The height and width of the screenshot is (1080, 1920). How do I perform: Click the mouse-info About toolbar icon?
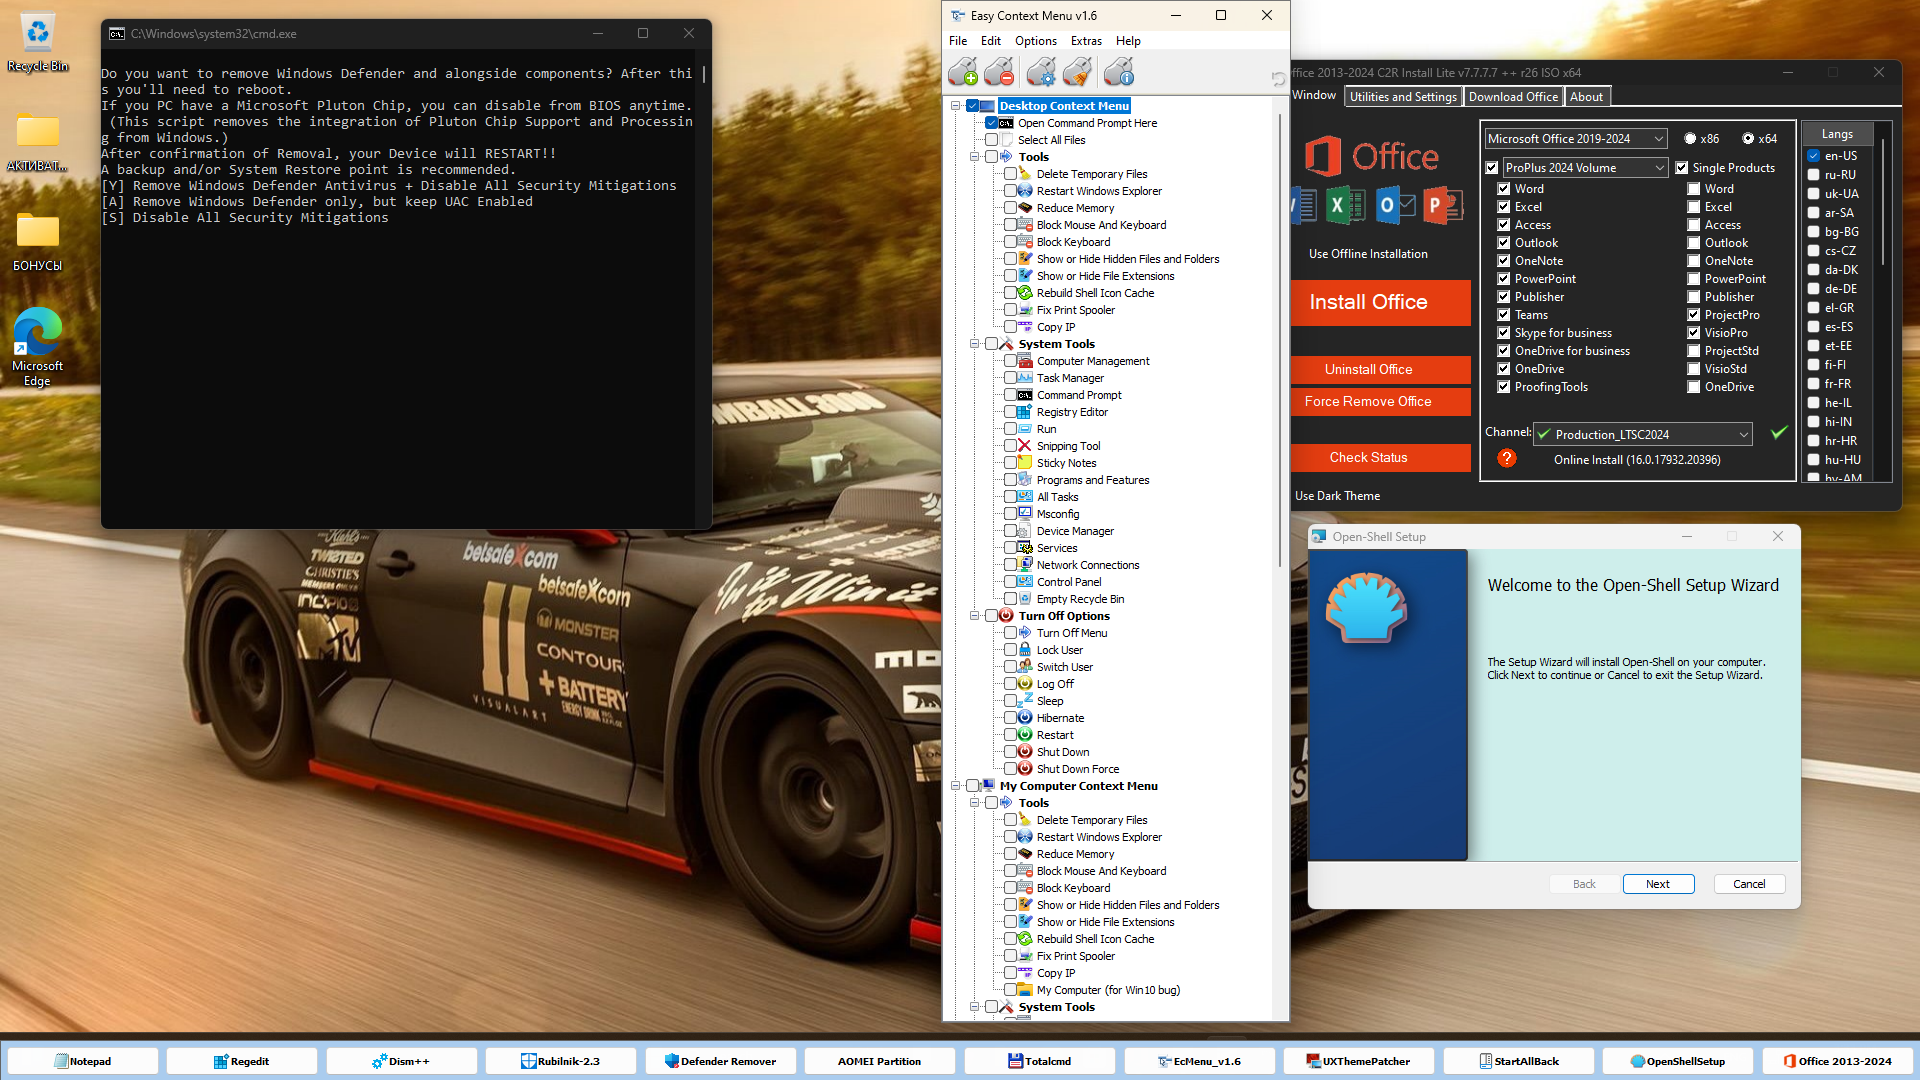click(x=1119, y=72)
